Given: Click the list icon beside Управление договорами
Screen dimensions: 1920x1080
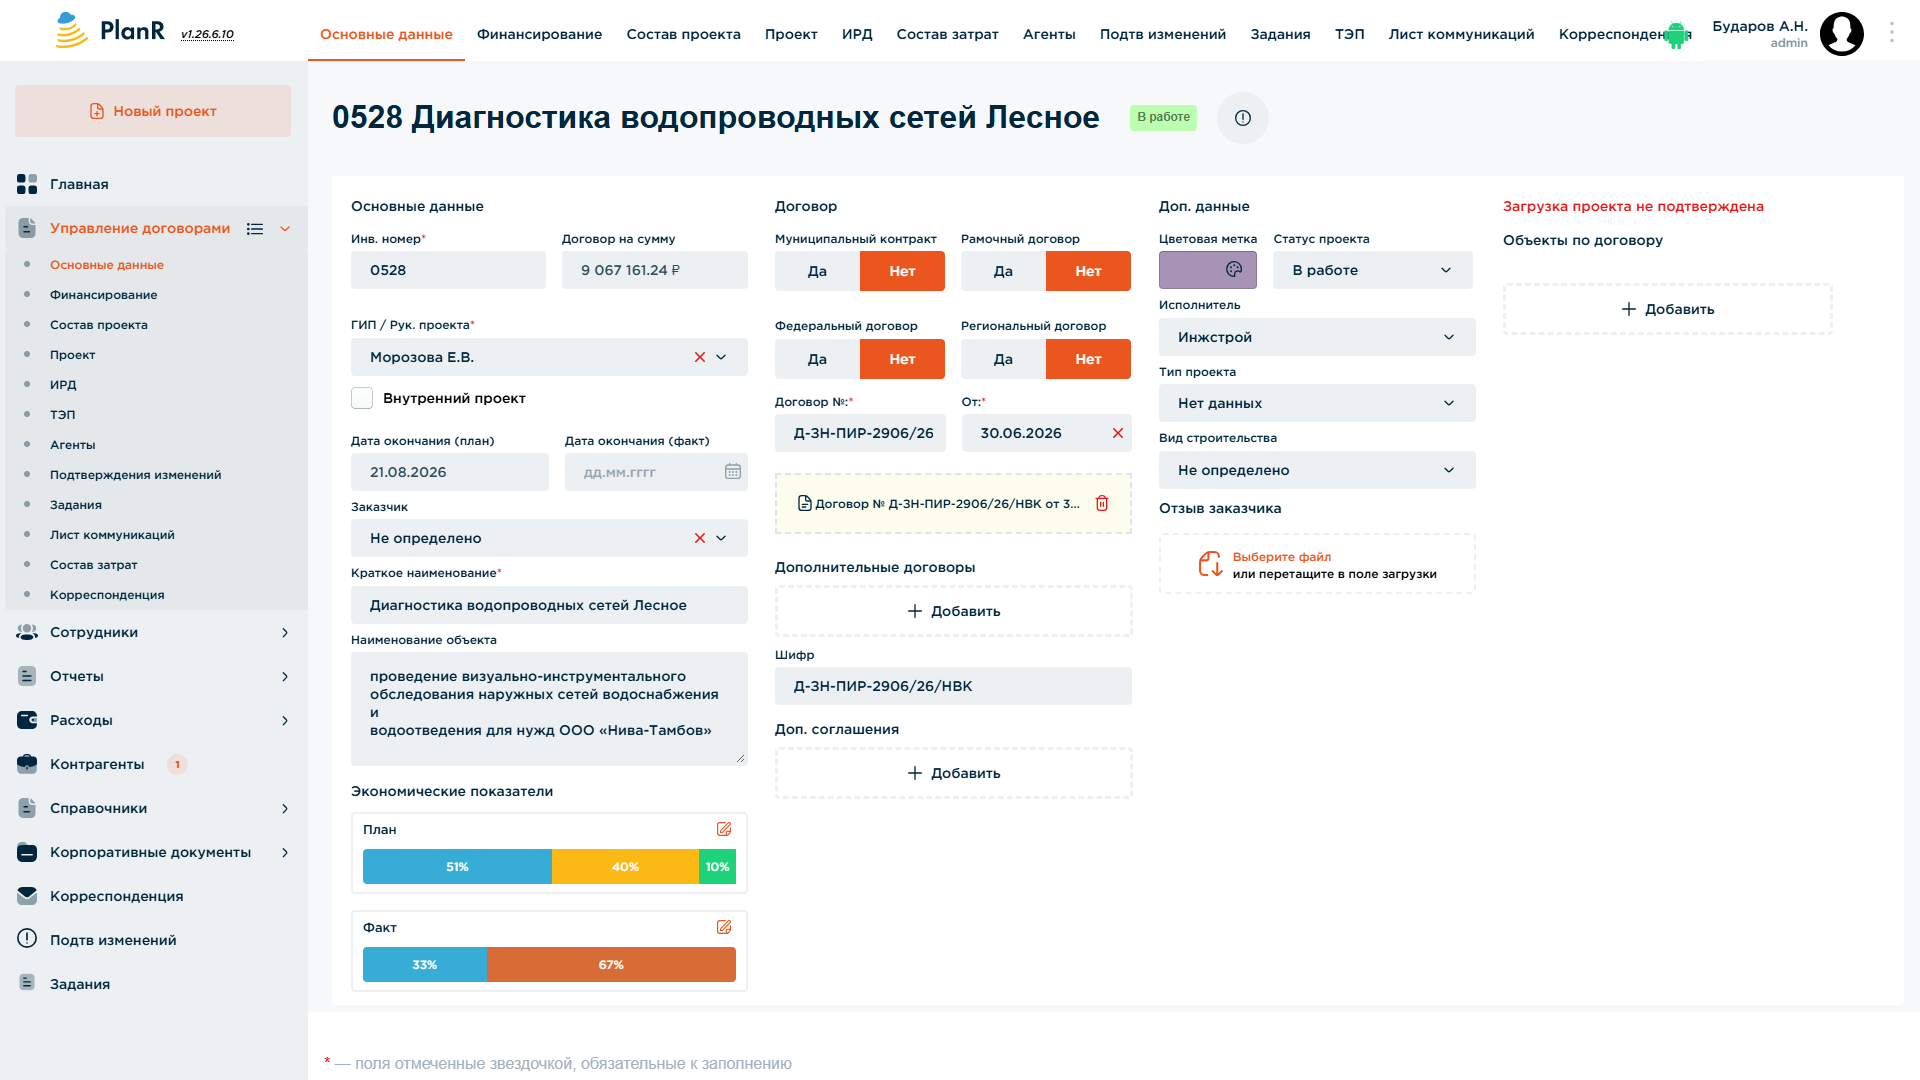Looking at the screenshot, I should point(255,229).
